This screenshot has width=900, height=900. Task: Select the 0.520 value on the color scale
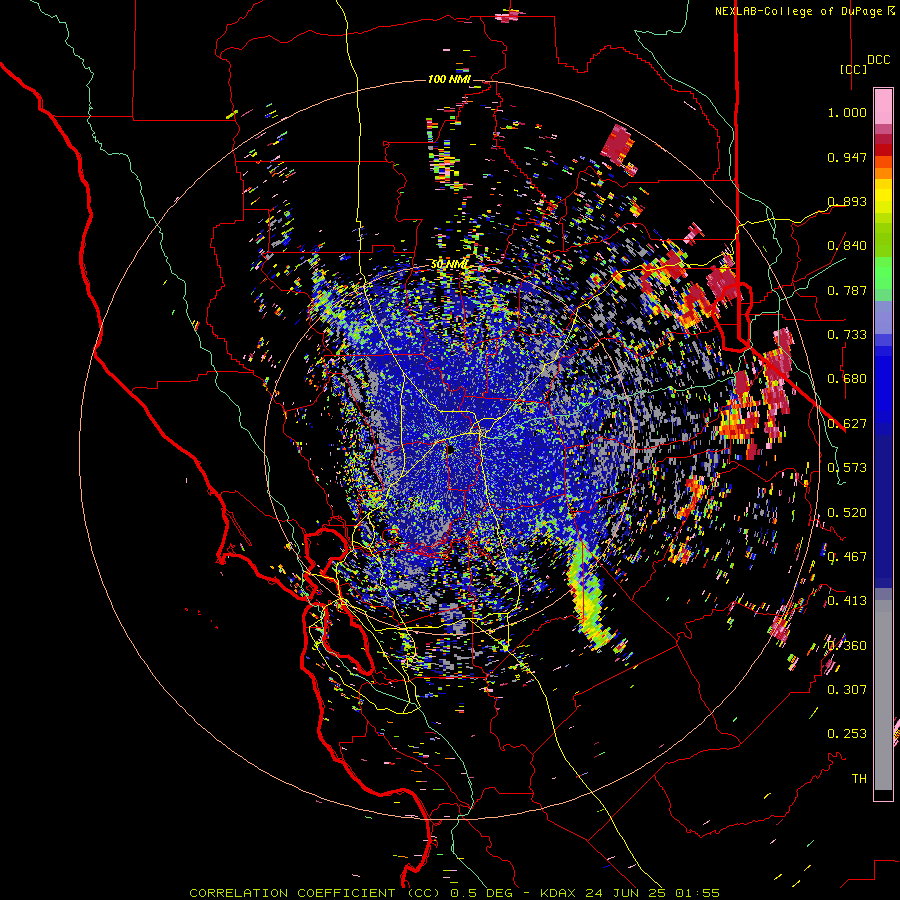pos(847,513)
